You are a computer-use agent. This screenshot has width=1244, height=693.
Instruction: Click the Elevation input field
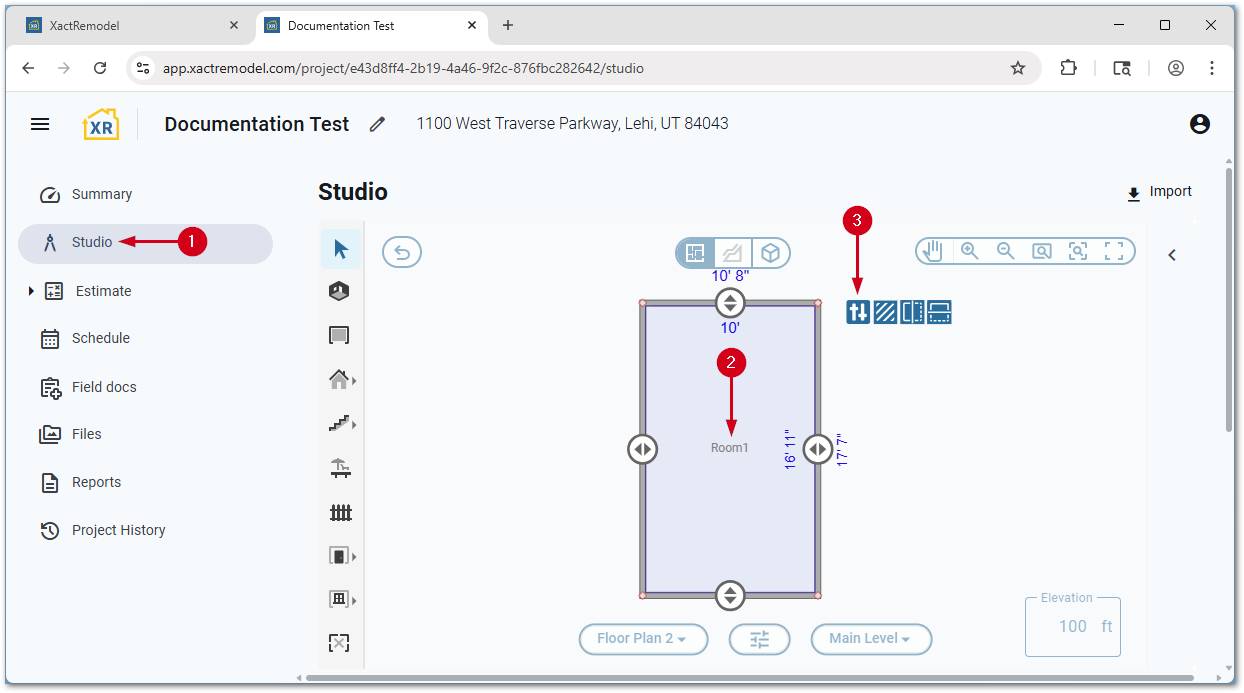point(1072,627)
